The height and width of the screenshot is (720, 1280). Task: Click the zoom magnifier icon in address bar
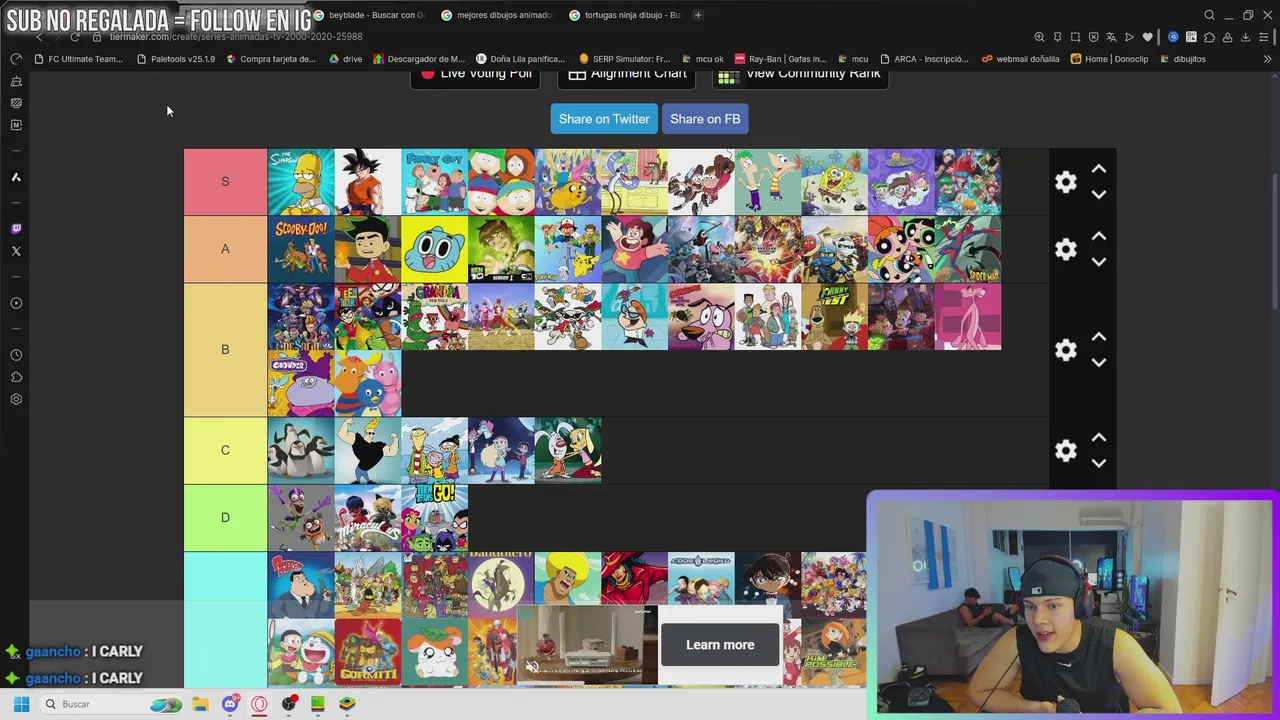[x=1039, y=37]
